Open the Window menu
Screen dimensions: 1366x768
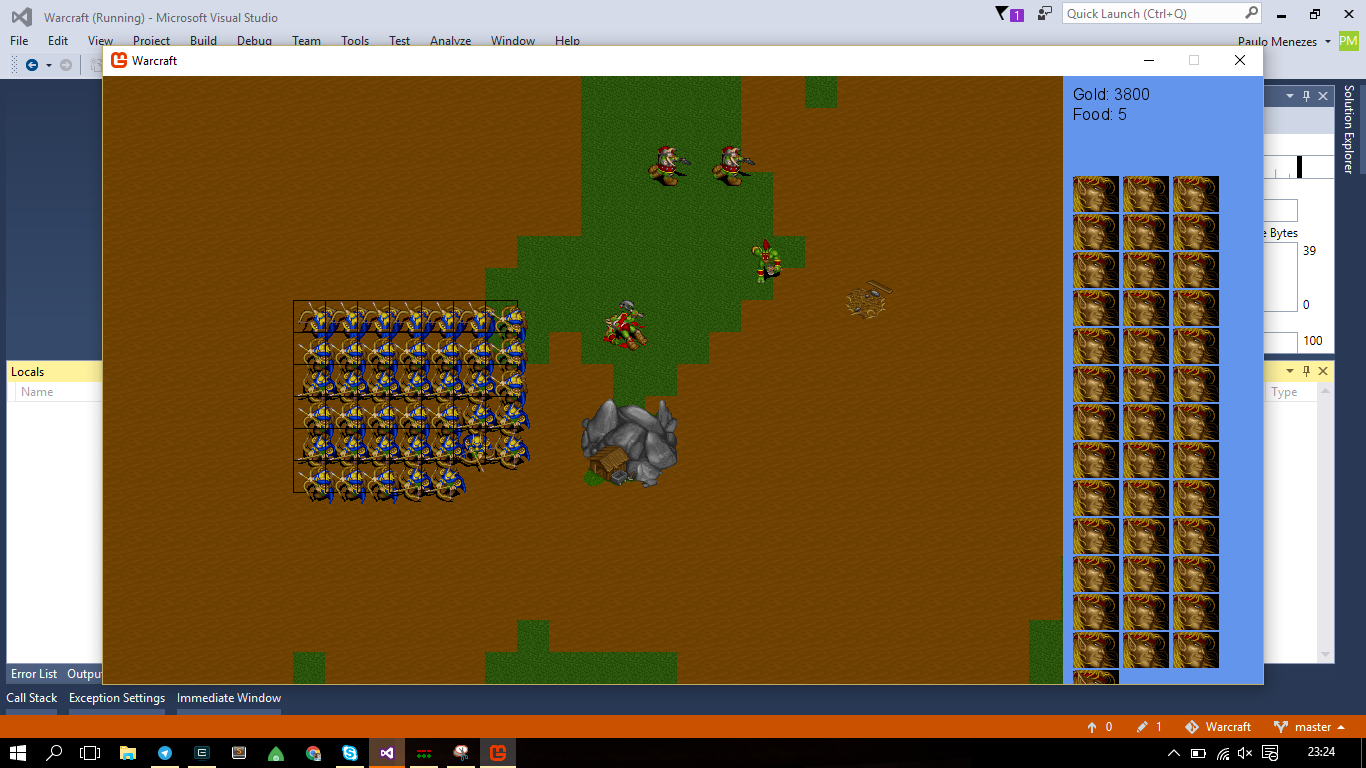[x=512, y=41]
